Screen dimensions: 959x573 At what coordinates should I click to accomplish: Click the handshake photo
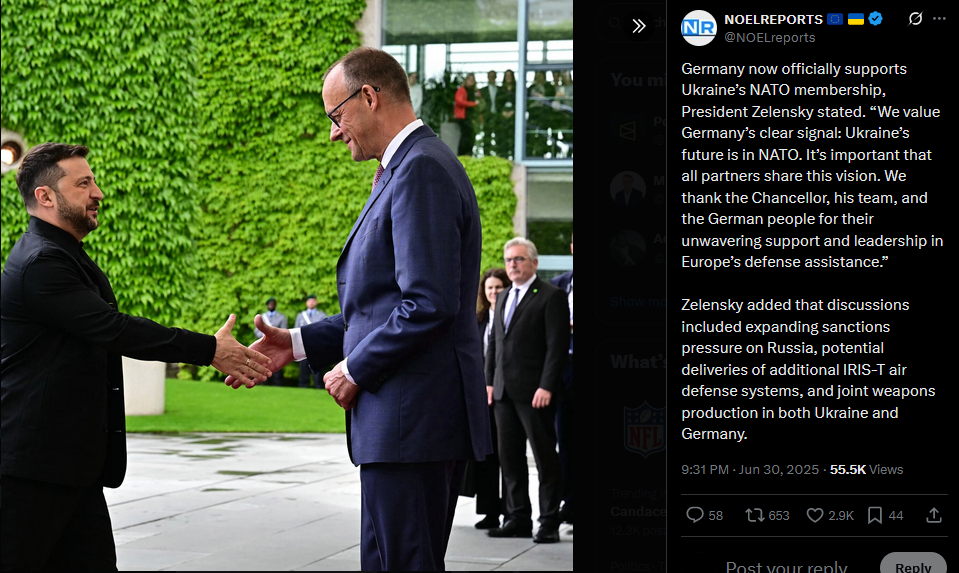pyautogui.click(x=286, y=286)
